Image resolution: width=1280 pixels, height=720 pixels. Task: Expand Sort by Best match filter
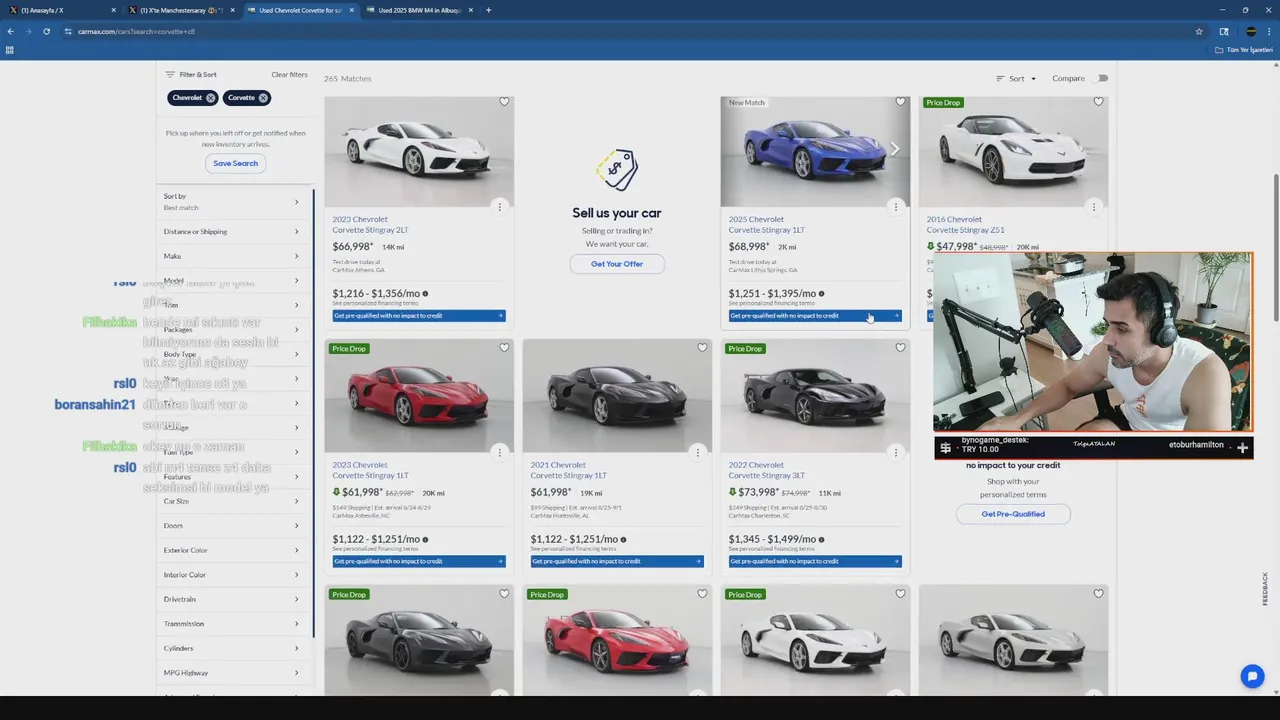pos(235,202)
